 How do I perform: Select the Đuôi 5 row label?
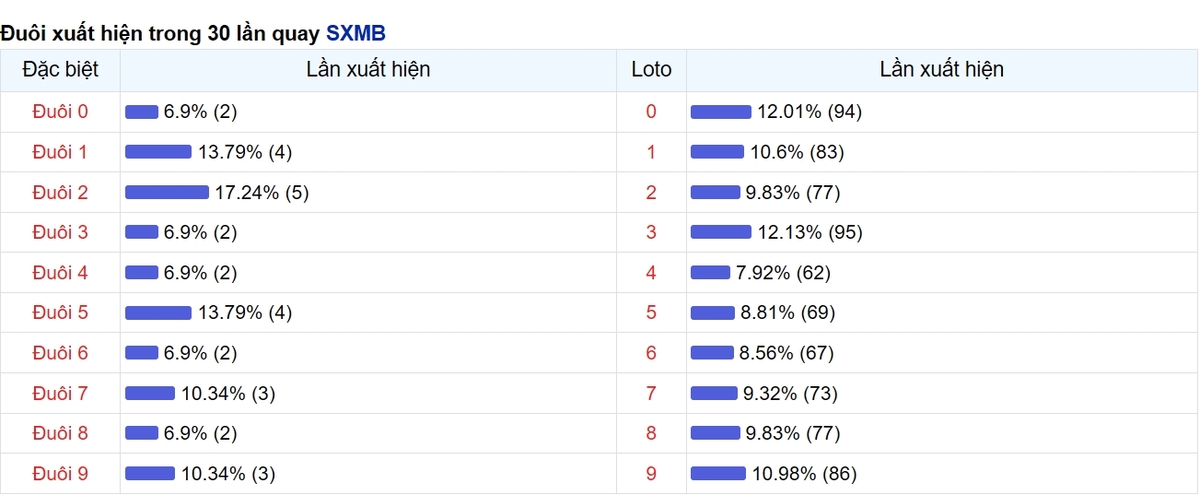pos(60,313)
